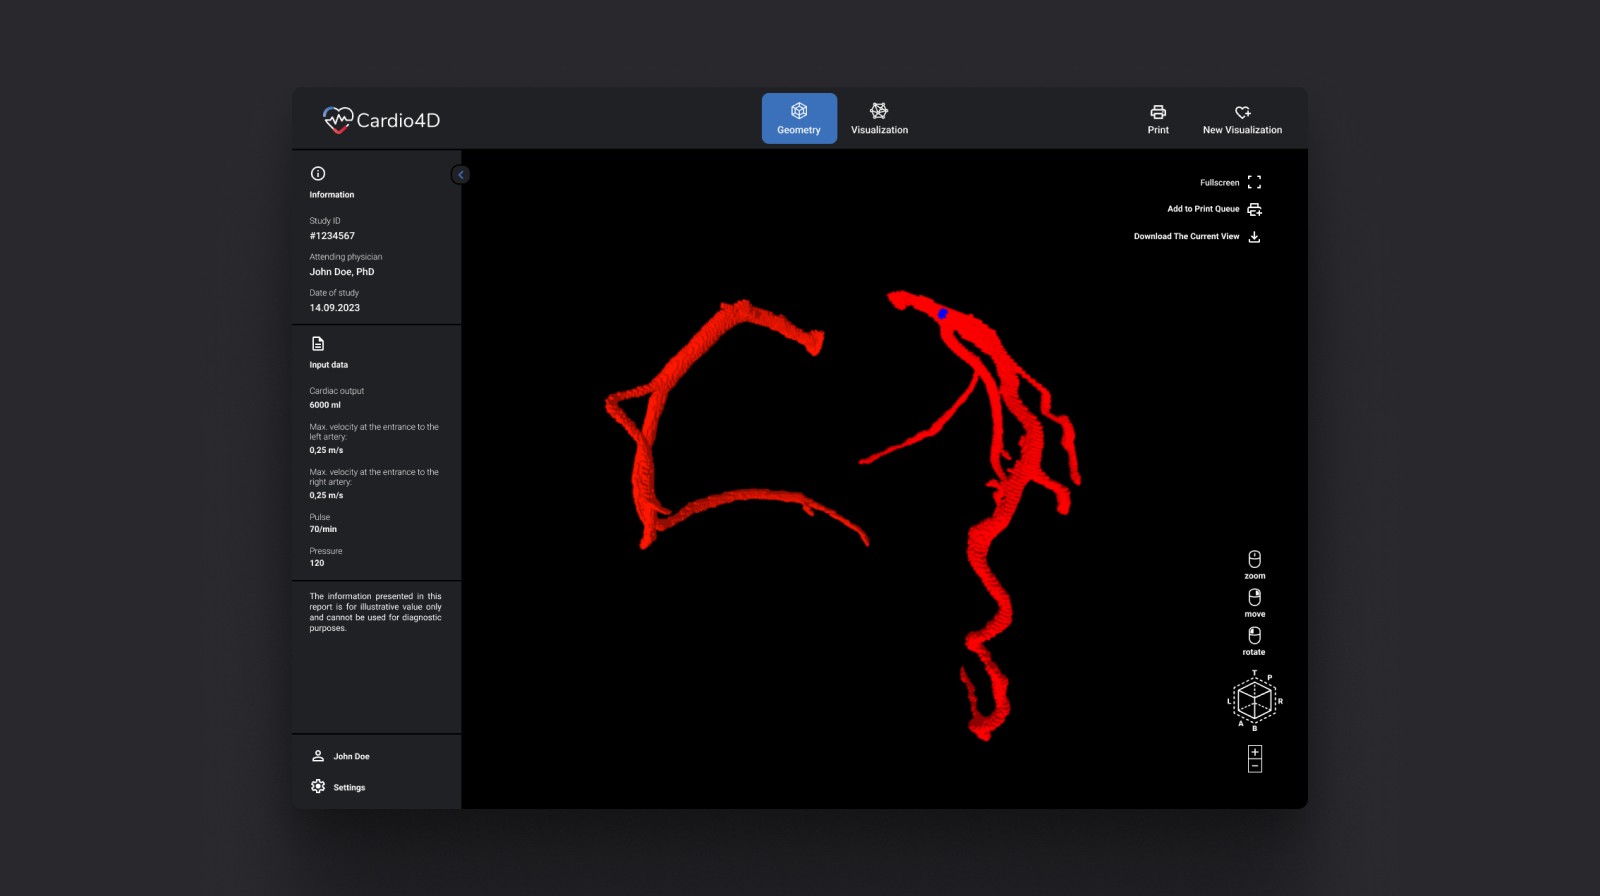
Task: Select attending physician John Doe, PhD
Action: (x=342, y=272)
